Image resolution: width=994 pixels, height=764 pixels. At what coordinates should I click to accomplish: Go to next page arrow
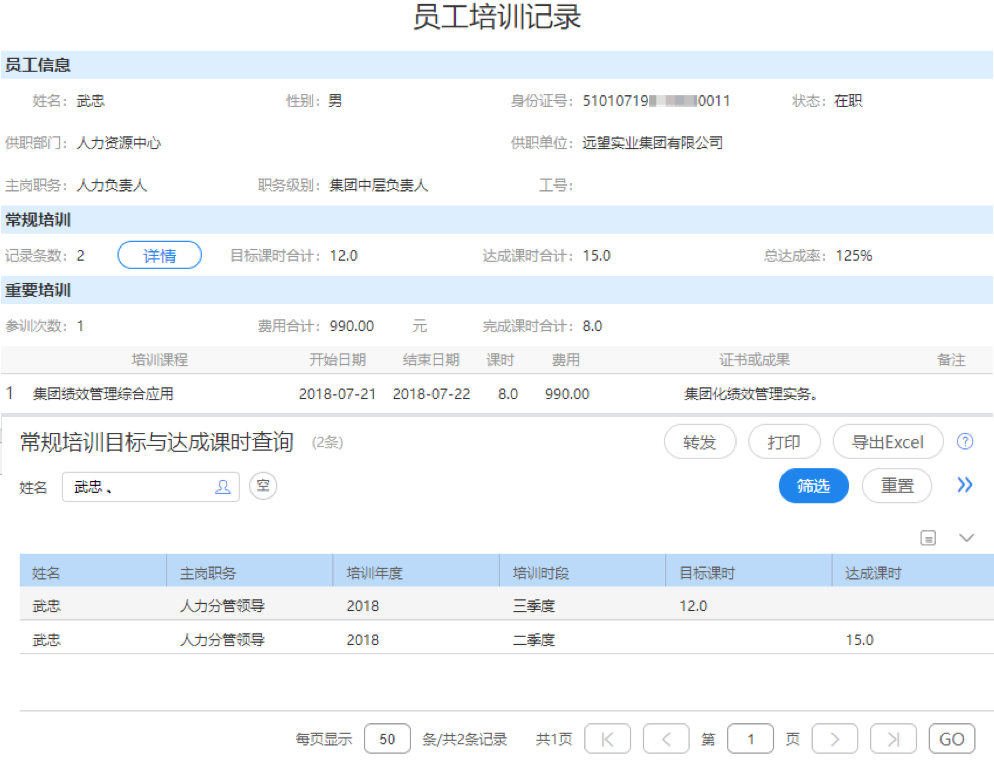pos(835,739)
